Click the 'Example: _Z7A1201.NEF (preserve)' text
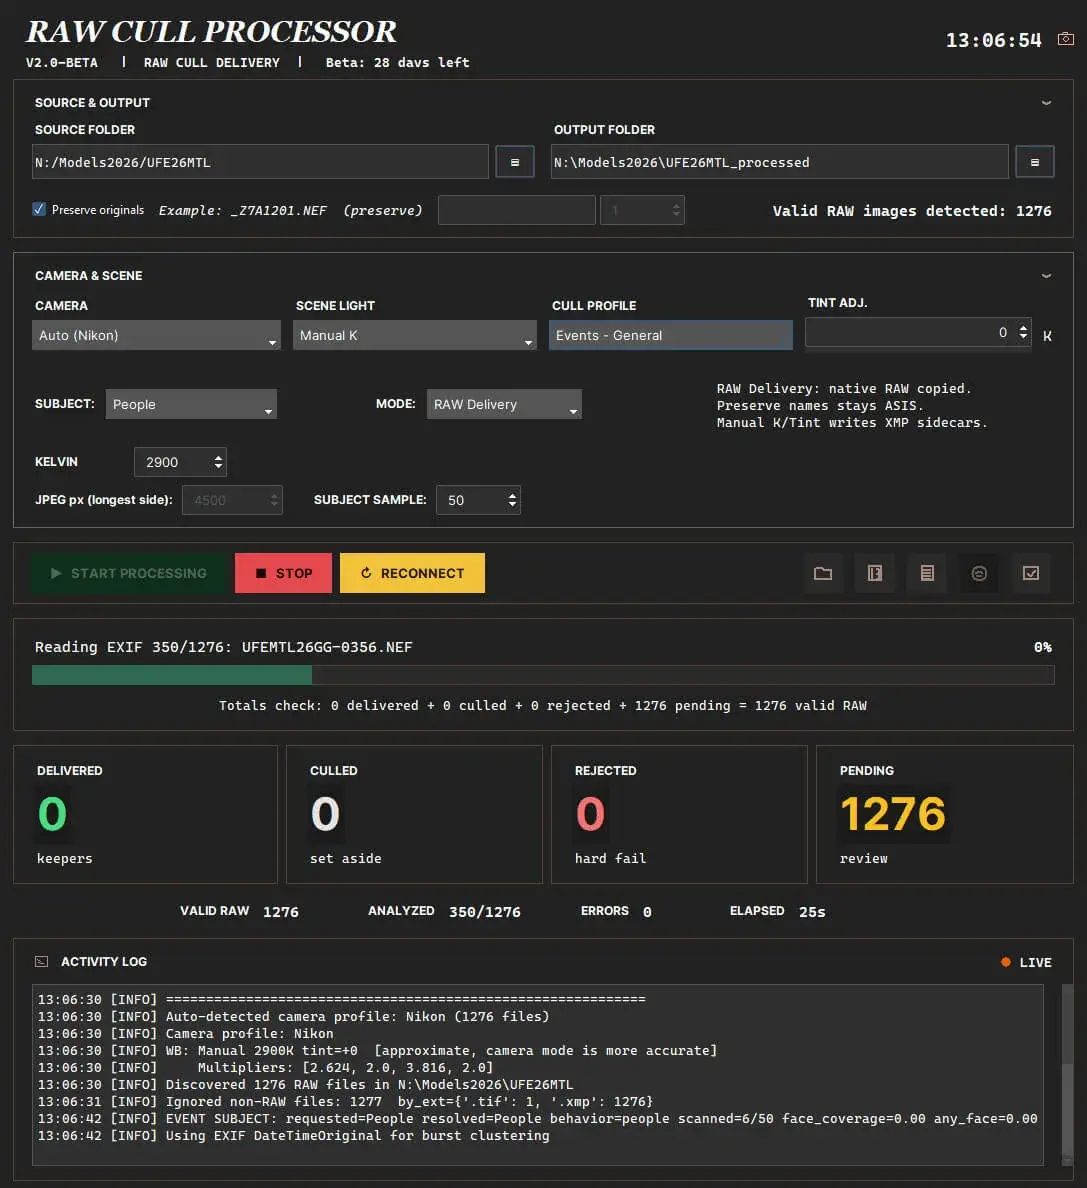The width and height of the screenshot is (1087, 1188). point(290,210)
